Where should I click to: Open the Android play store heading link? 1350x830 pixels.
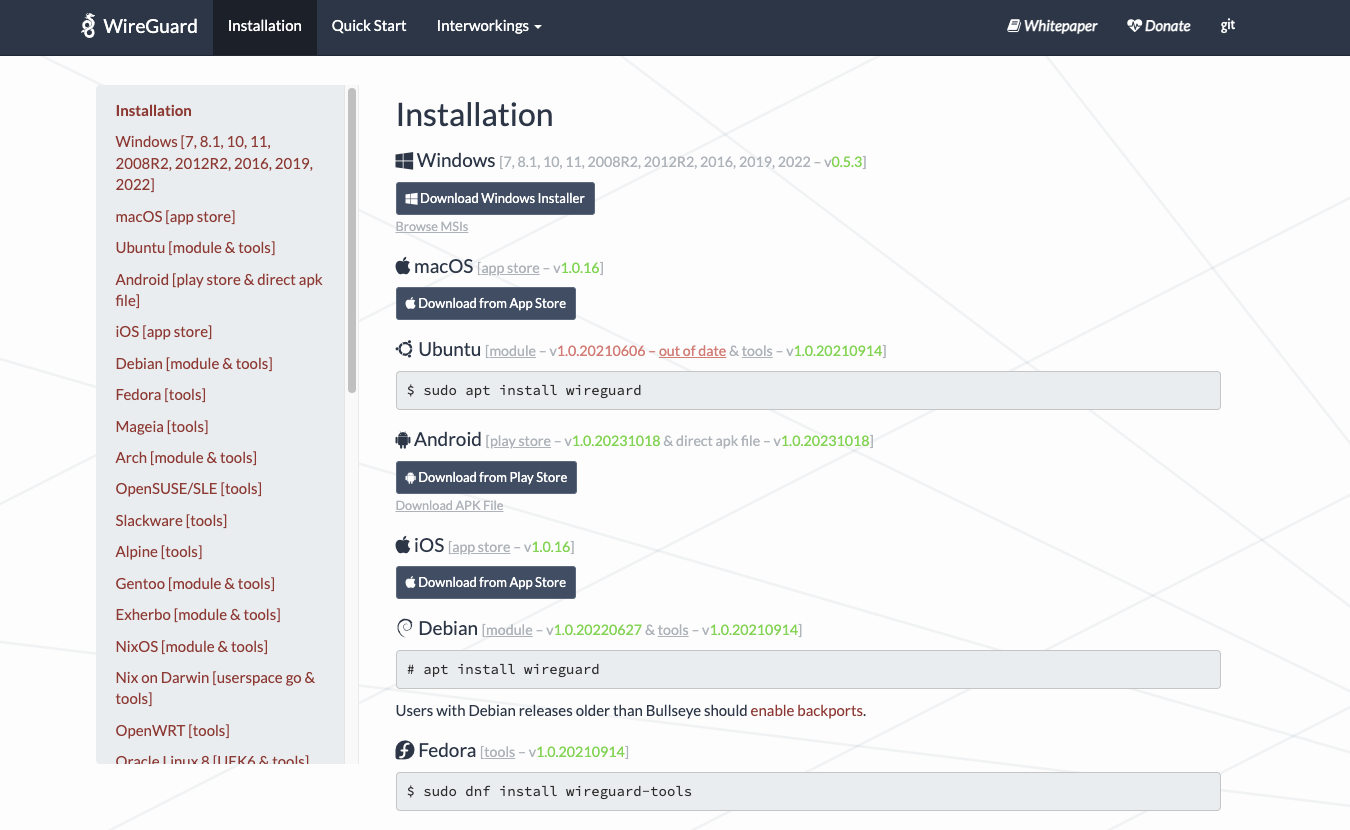pos(520,441)
